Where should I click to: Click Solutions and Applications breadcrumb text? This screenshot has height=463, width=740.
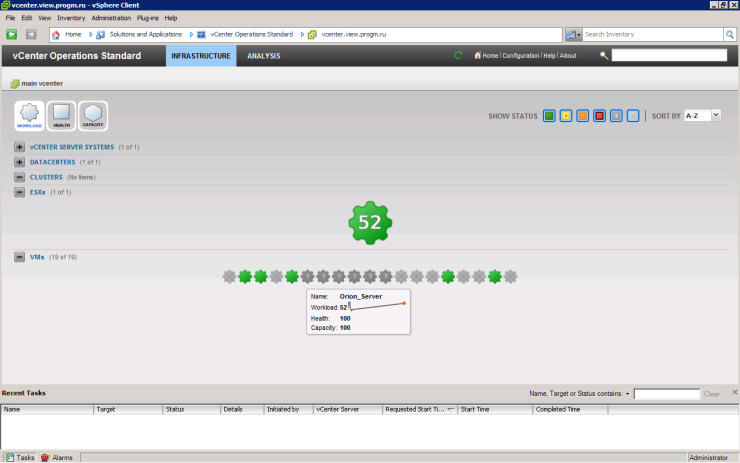[146, 34]
